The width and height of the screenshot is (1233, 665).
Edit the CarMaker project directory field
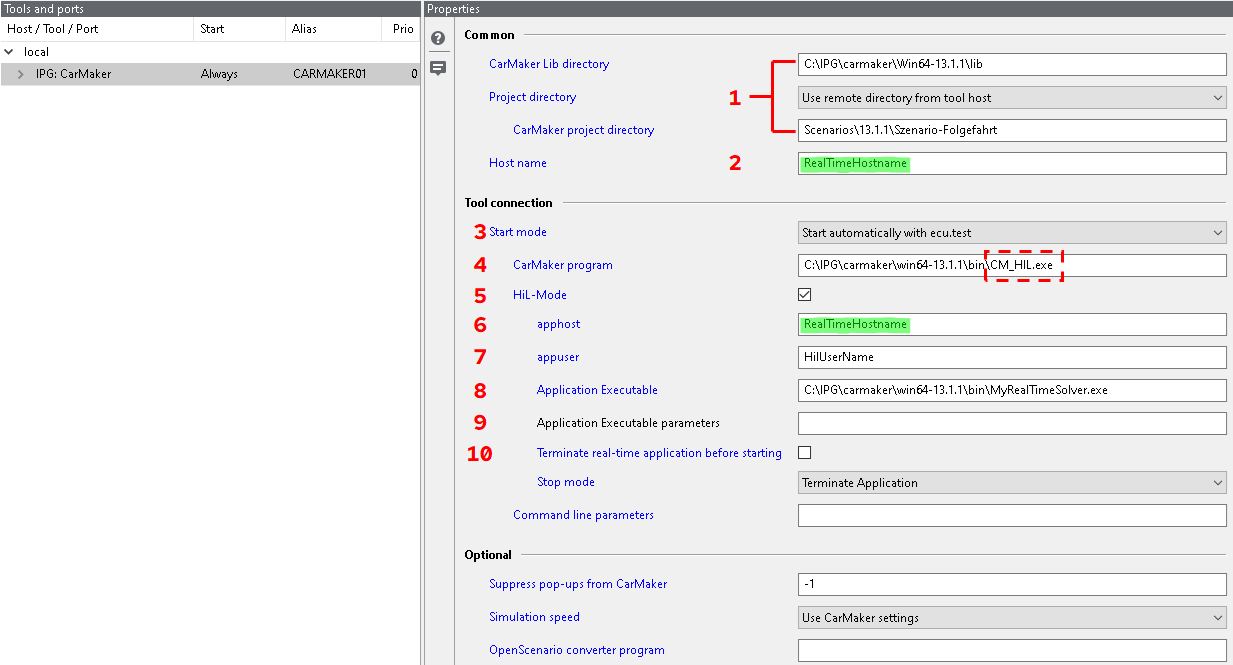pyautogui.click(x=1012, y=130)
